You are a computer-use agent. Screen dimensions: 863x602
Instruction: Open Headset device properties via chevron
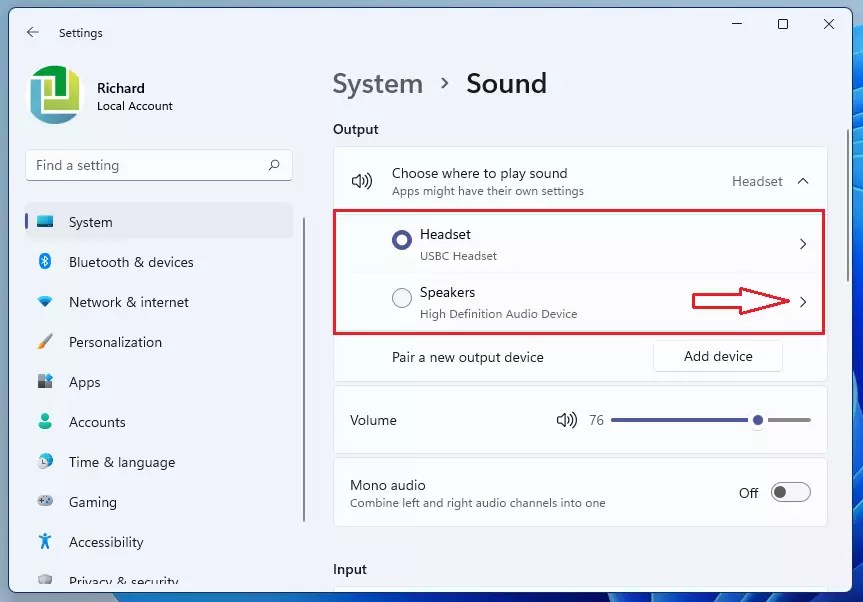[803, 244]
